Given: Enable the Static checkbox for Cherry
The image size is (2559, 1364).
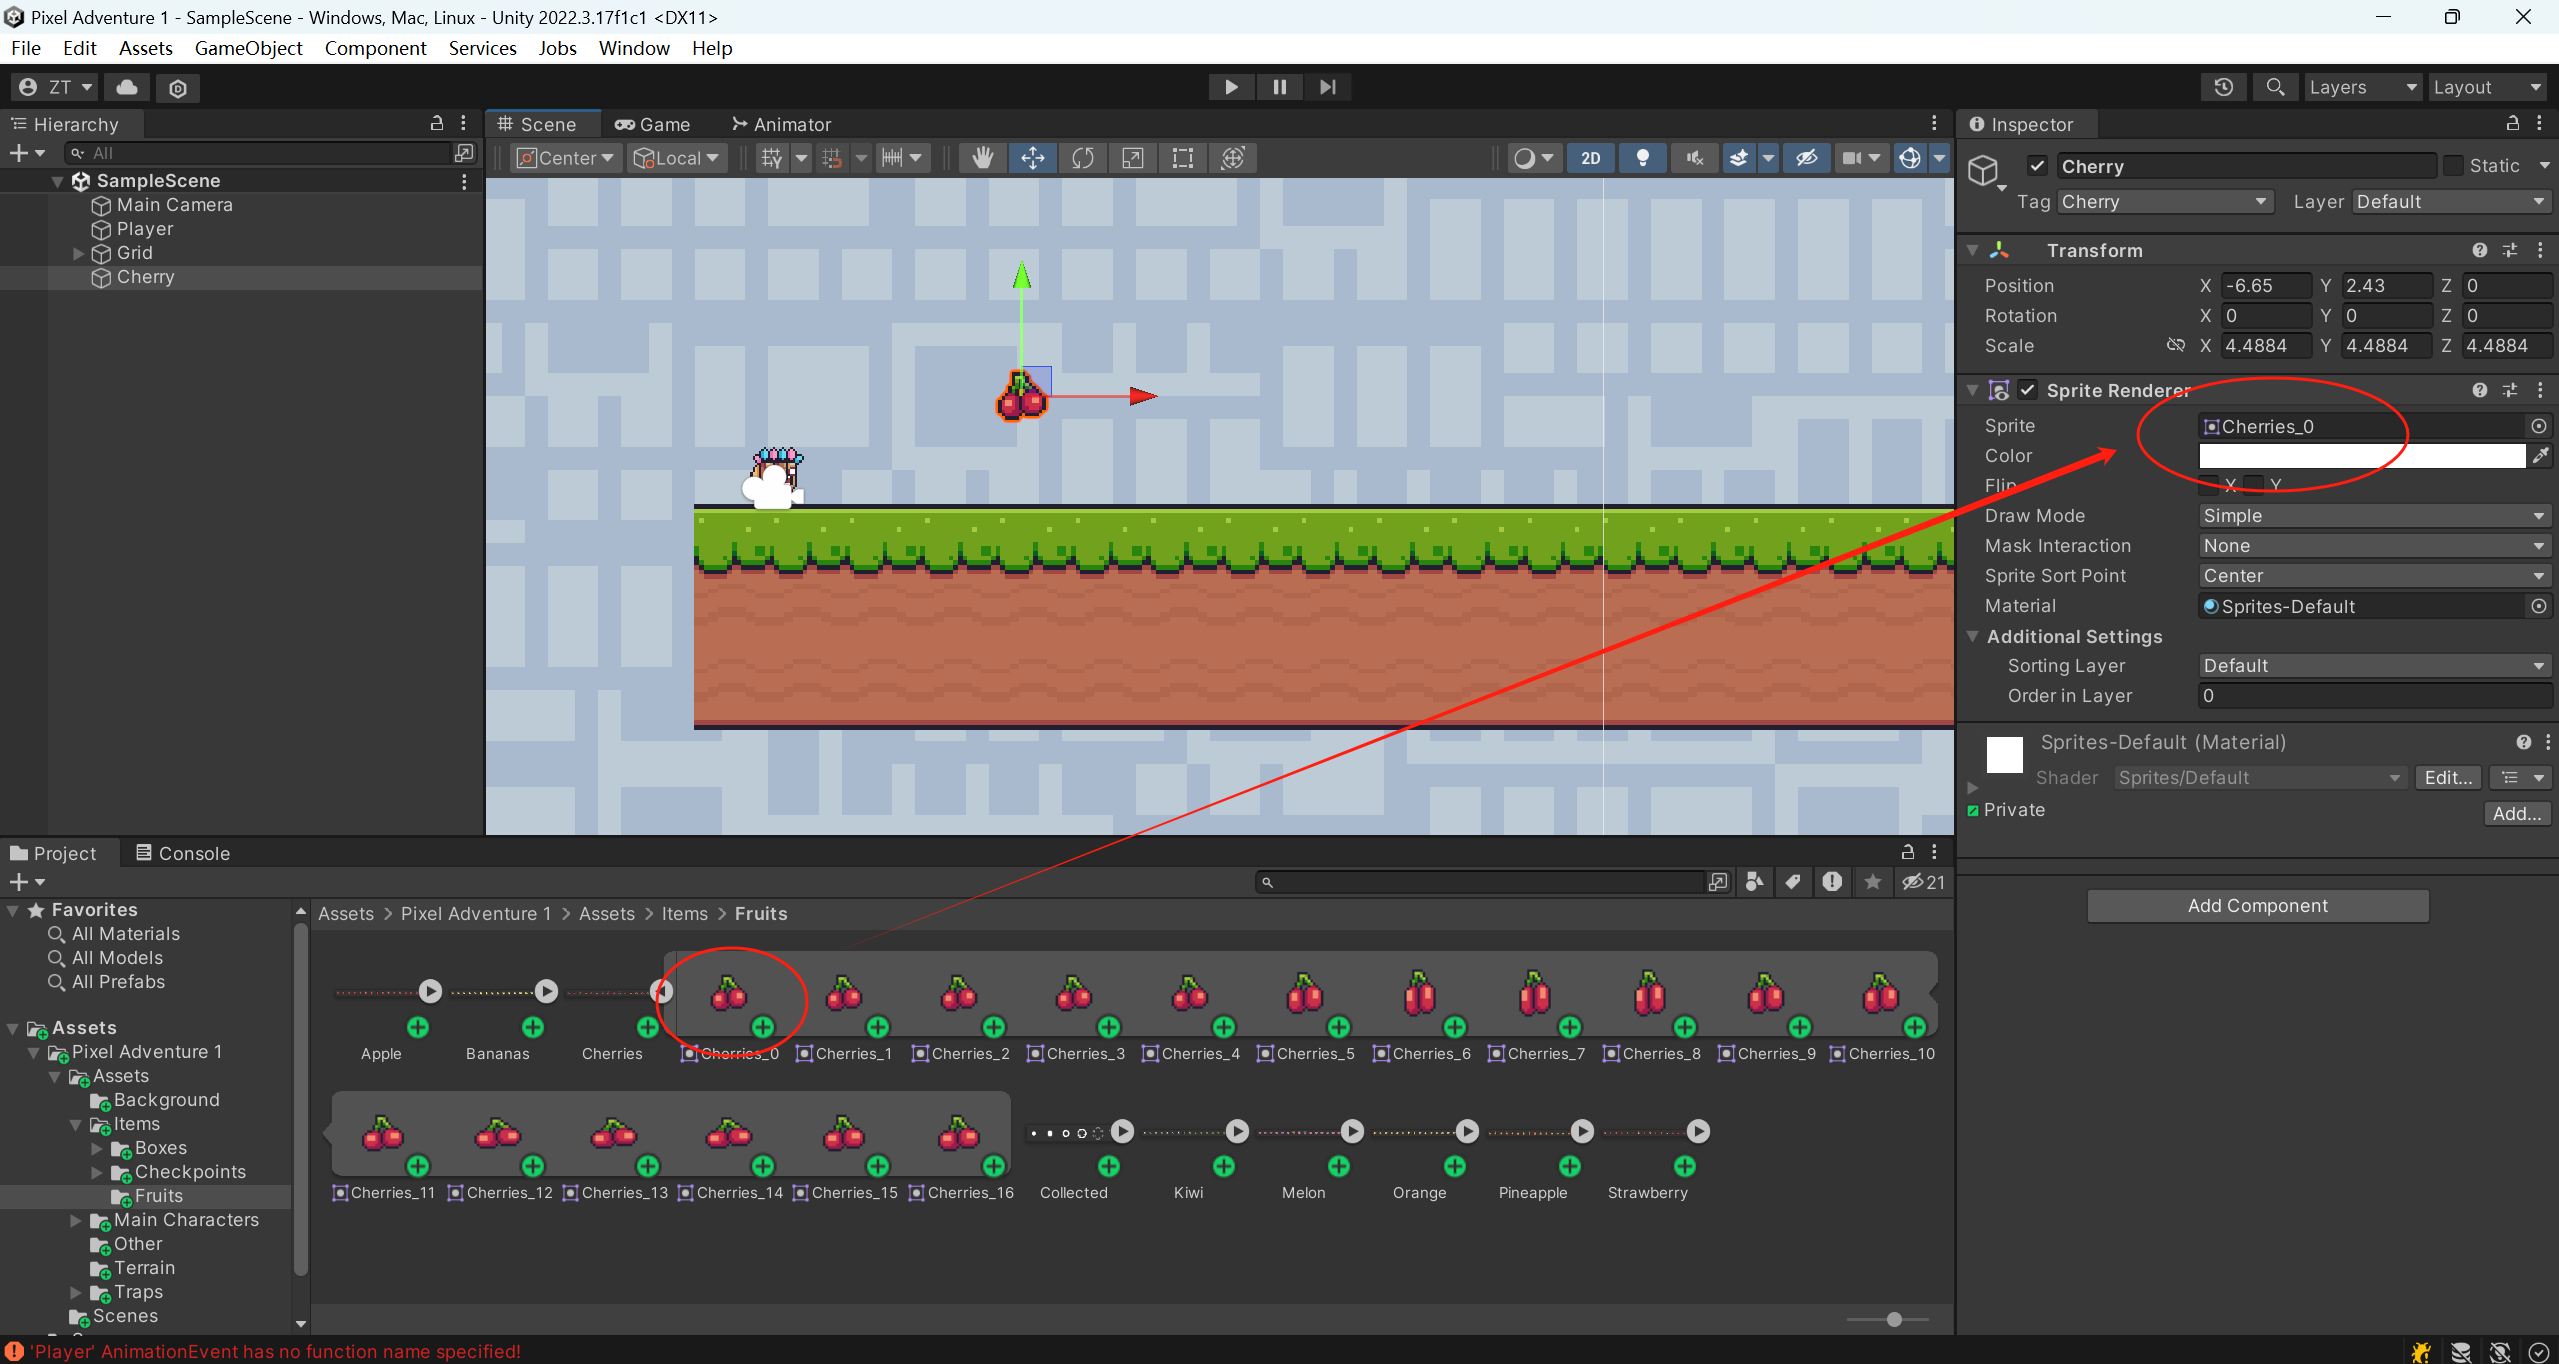Looking at the screenshot, I should tap(2455, 165).
